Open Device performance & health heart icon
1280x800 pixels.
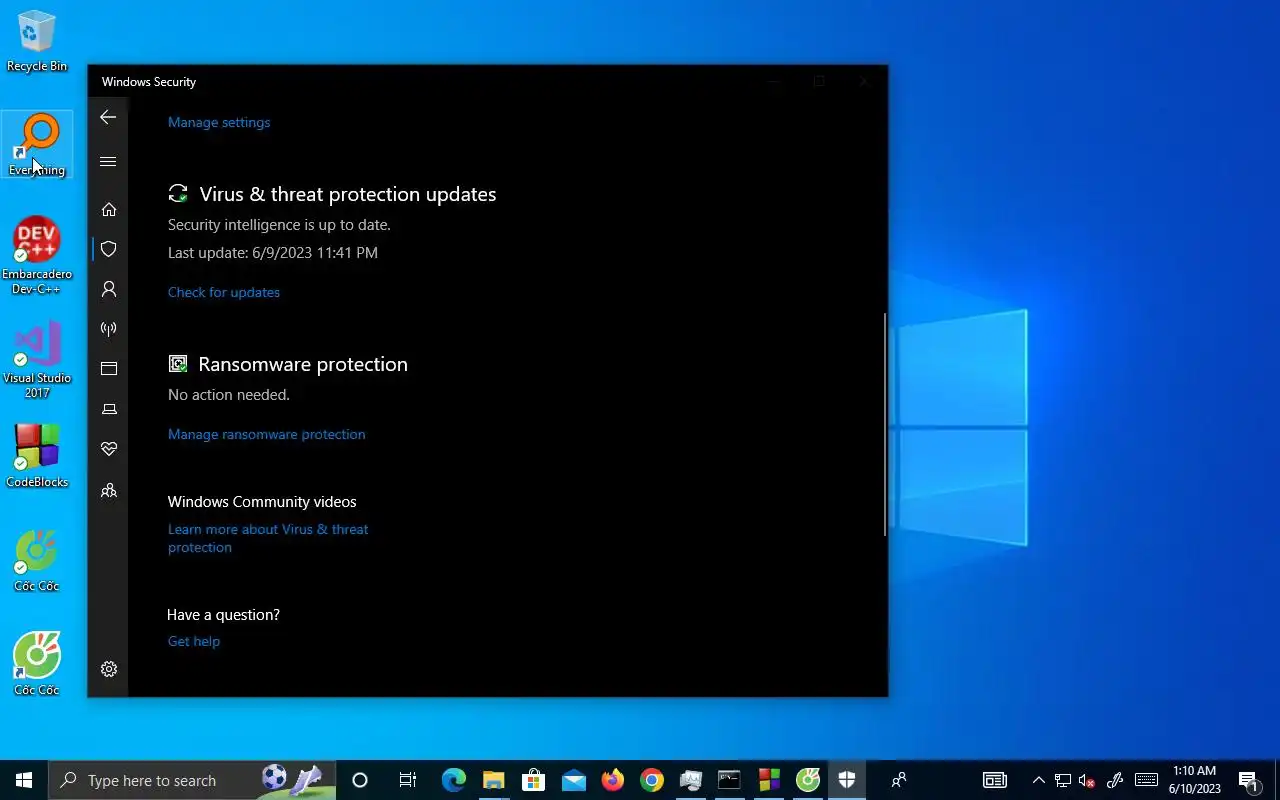tap(109, 449)
